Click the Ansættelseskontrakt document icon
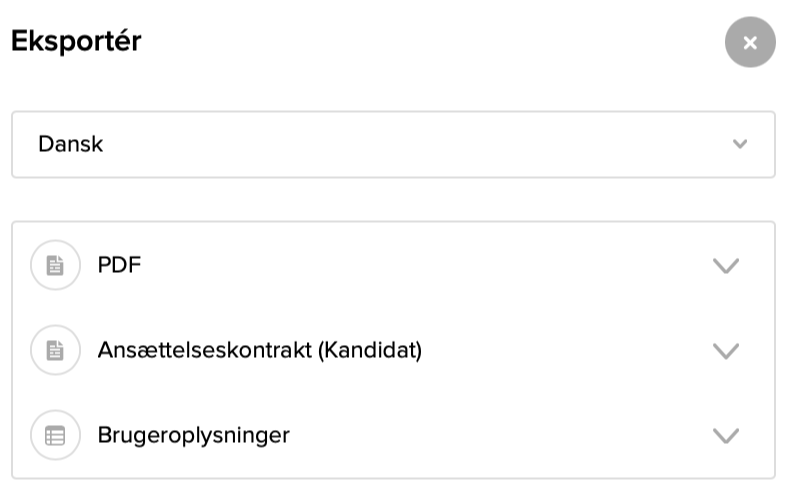 pos(55,351)
